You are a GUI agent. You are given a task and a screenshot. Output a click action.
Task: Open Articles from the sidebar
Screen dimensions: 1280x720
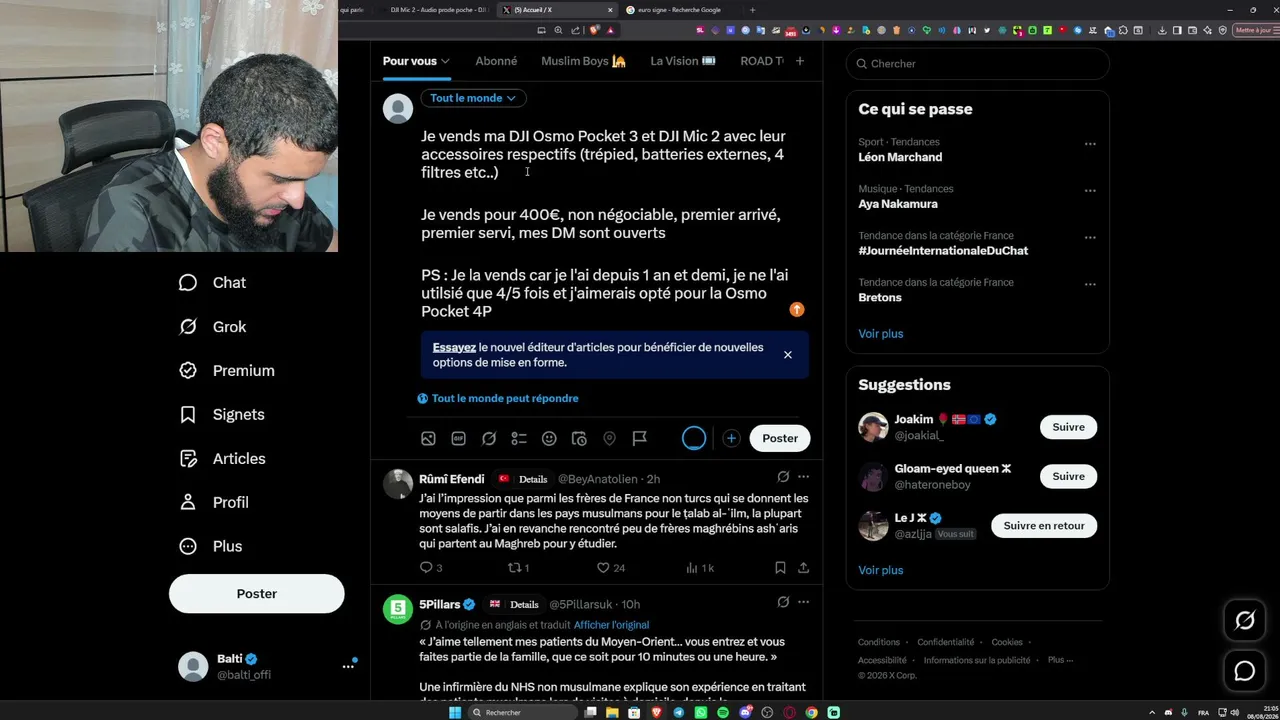[222, 459]
